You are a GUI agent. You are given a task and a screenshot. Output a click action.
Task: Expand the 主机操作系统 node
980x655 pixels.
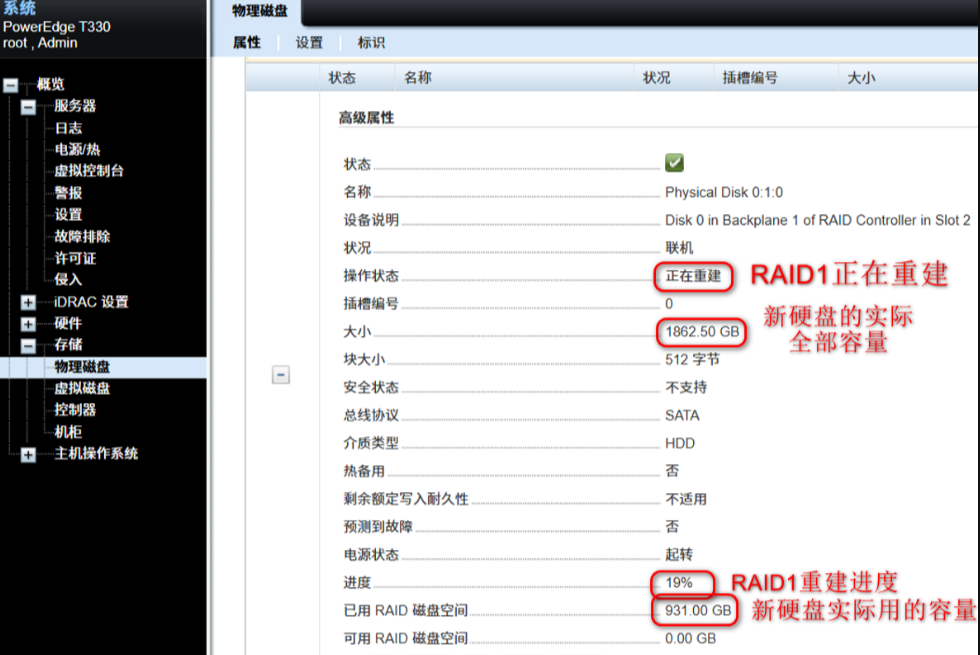click(28, 454)
